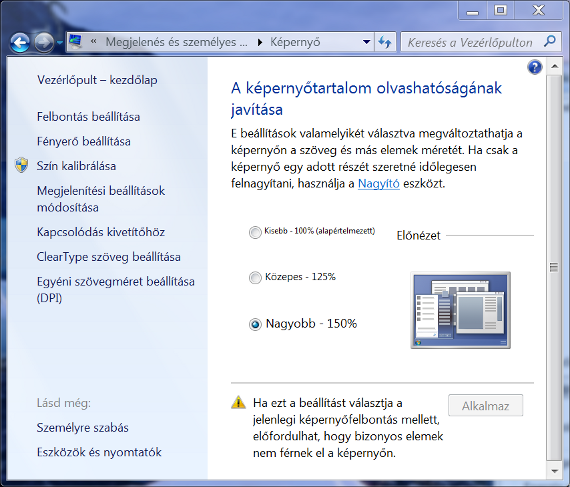Click the Előnézet preview monitor image
570x487 pixels.
pos(461,310)
